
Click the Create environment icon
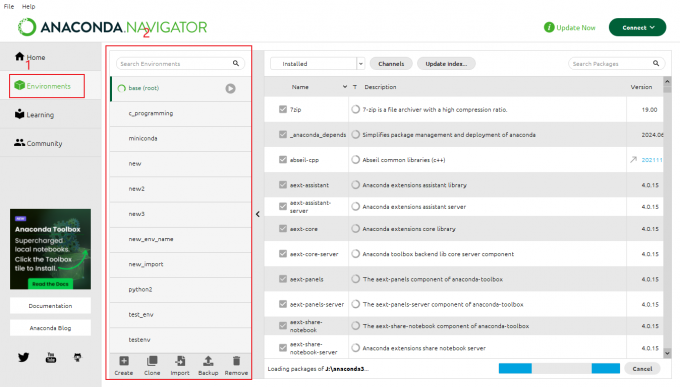124,361
